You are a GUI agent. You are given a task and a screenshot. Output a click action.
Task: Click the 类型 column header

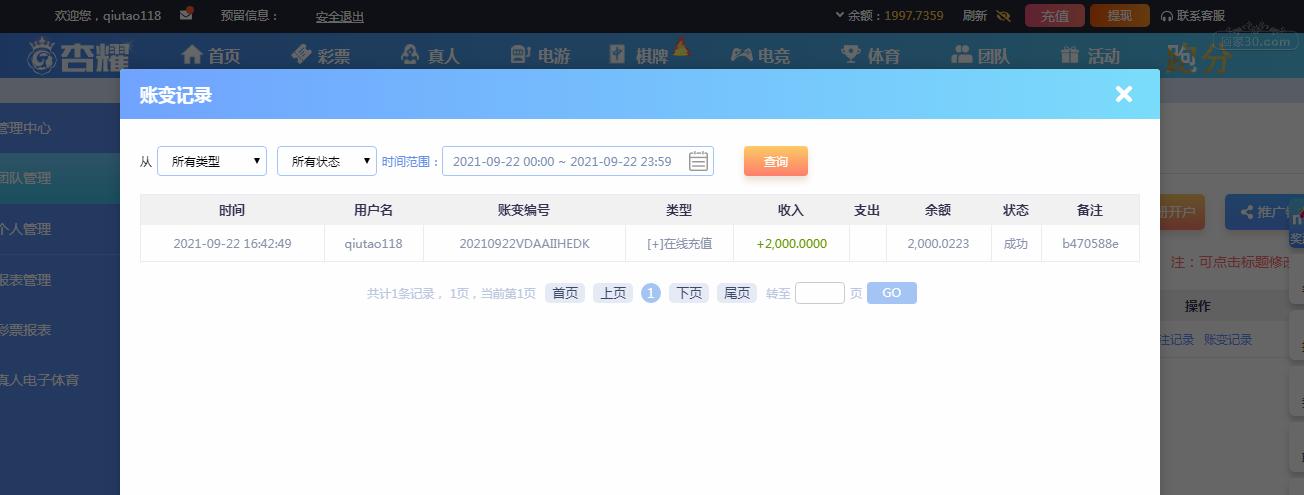(x=679, y=210)
